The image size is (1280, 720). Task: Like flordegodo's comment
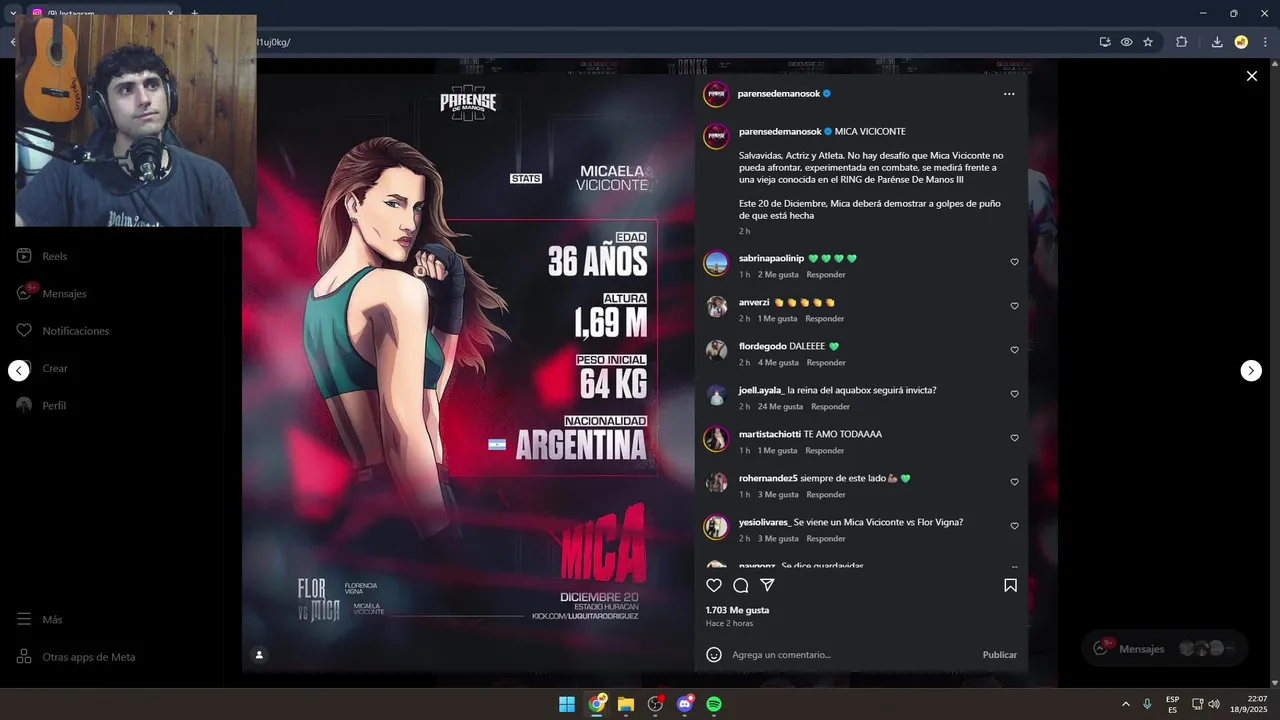pos(1014,350)
